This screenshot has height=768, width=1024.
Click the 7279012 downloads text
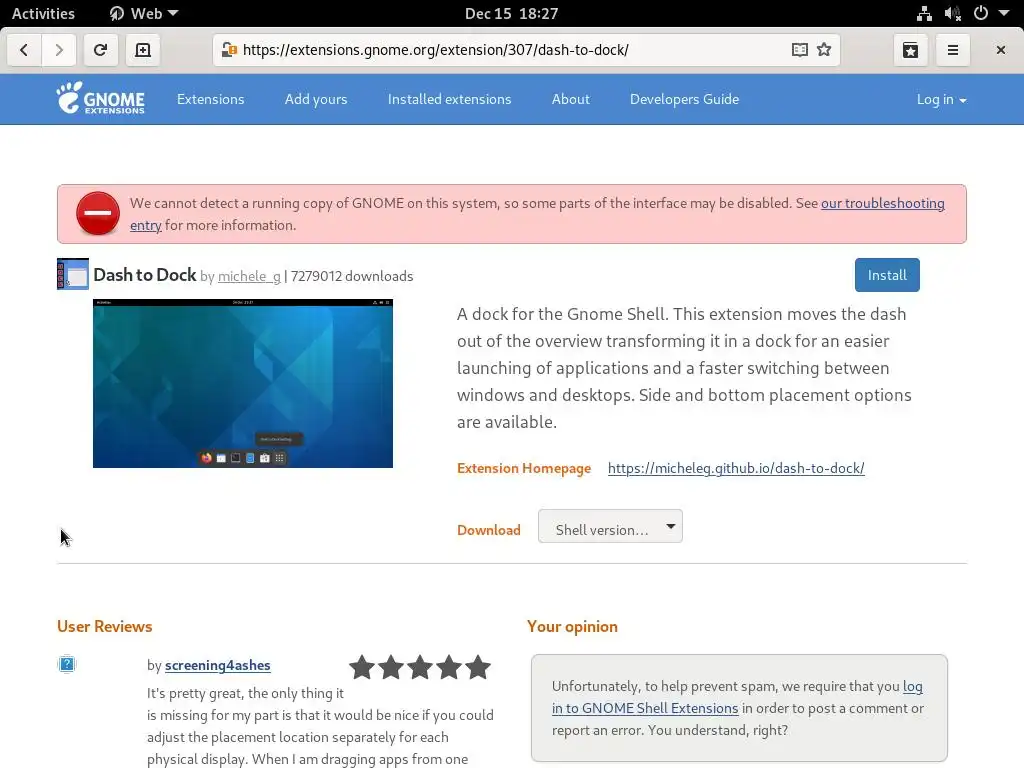(352, 276)
